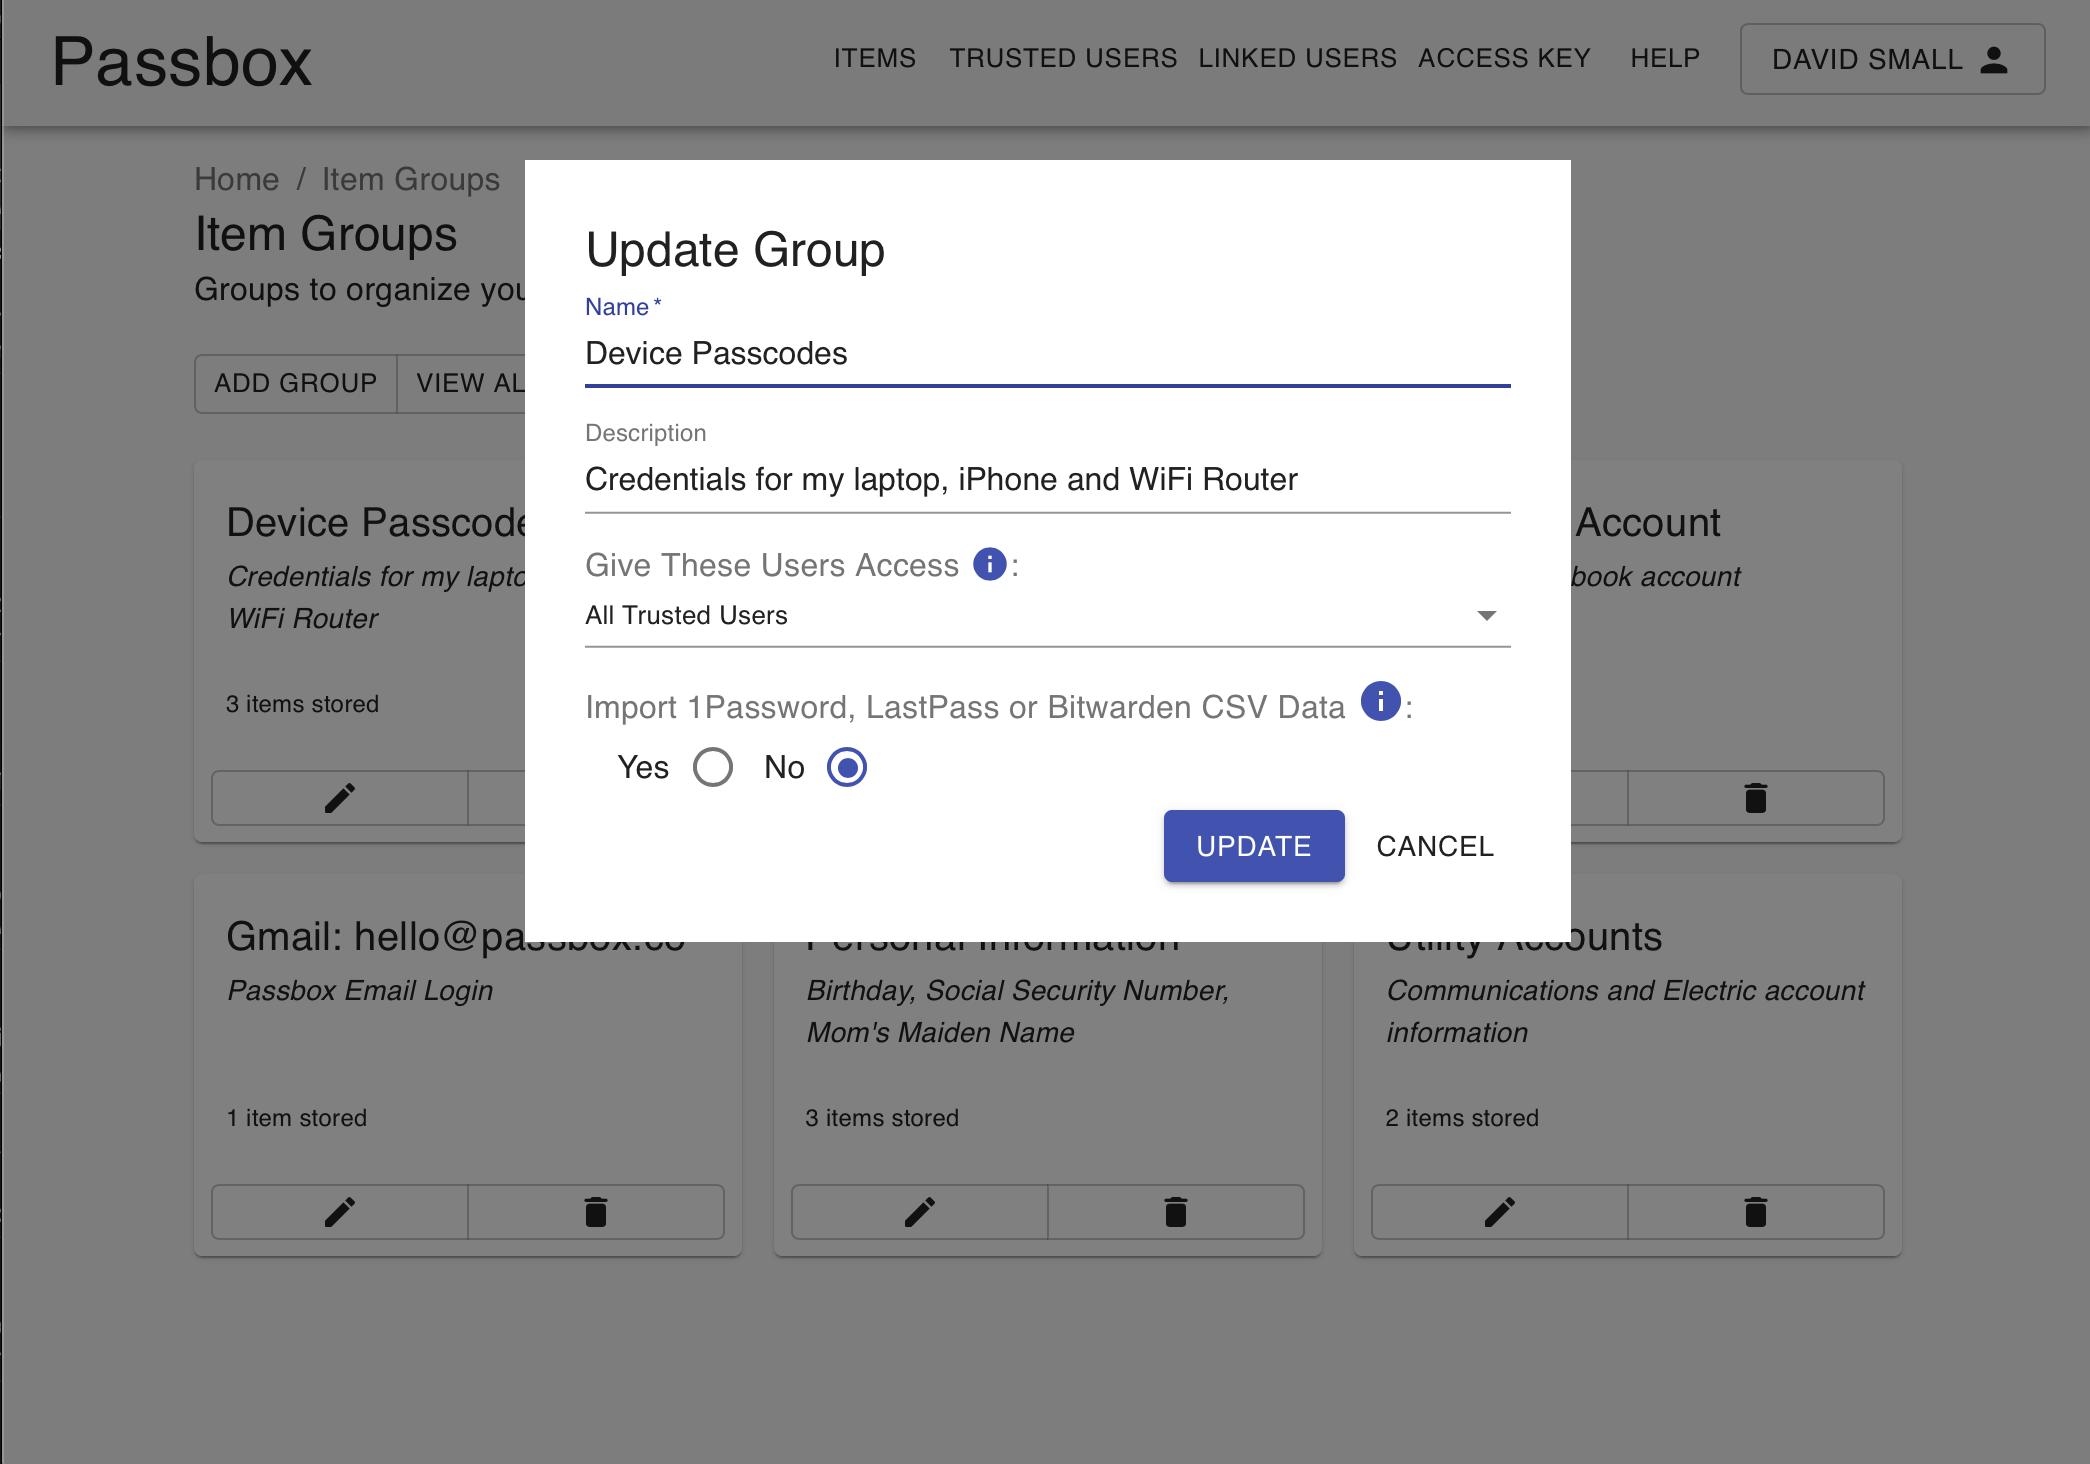This screenshot has width=2090, height=1464.
Task: Click the dropdown arrow for user access
Action: coord(1486,616)
